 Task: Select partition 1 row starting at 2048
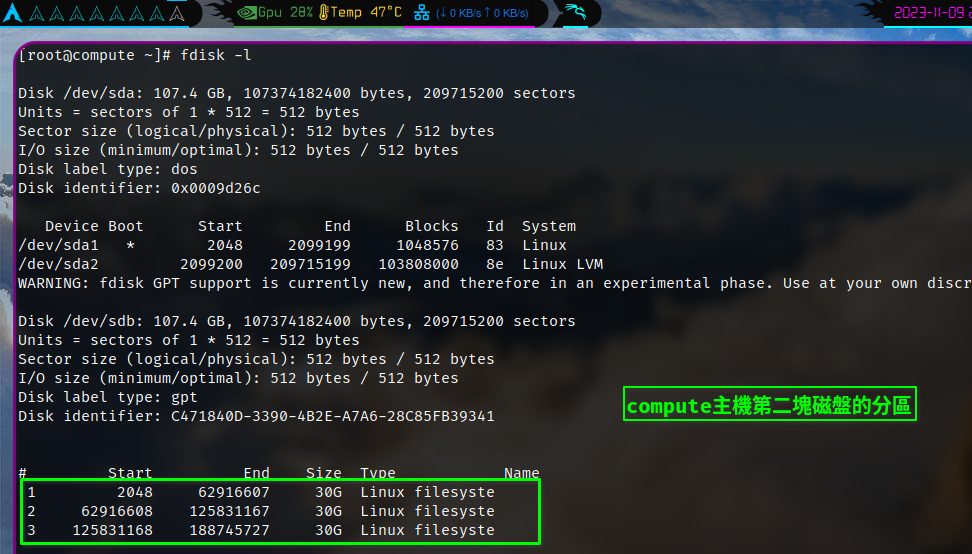click(260, 492)
